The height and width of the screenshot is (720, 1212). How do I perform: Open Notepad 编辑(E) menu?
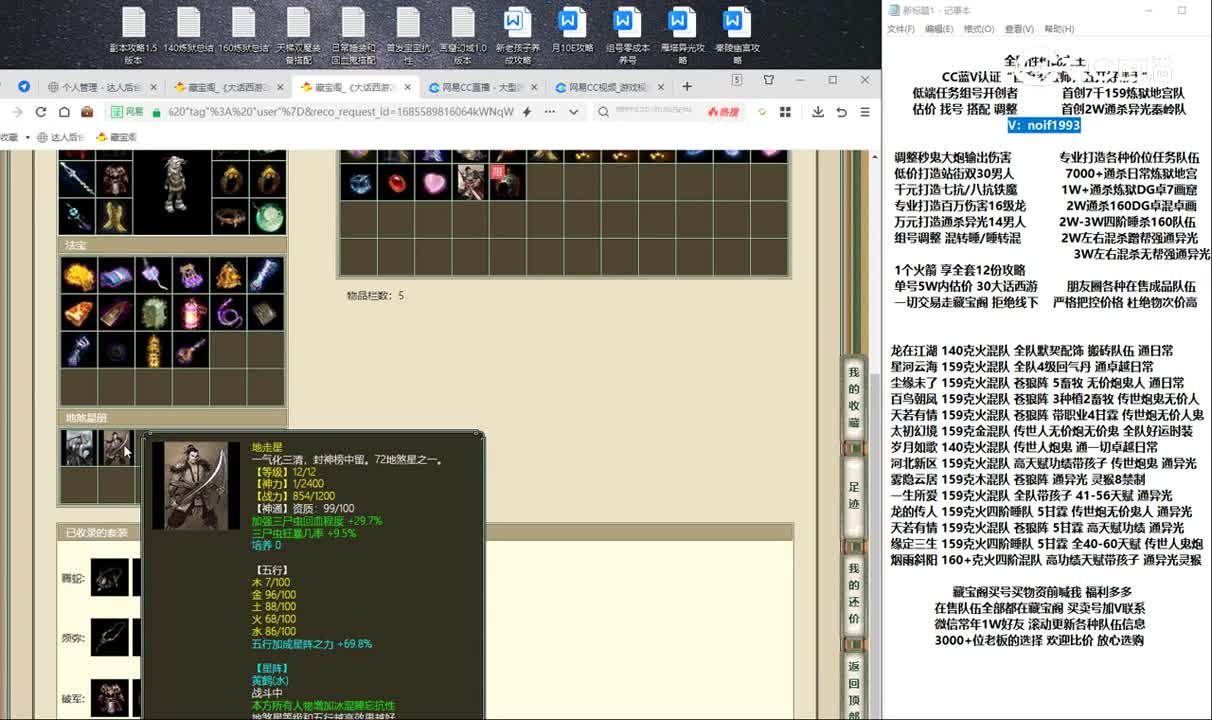(939, 29)
